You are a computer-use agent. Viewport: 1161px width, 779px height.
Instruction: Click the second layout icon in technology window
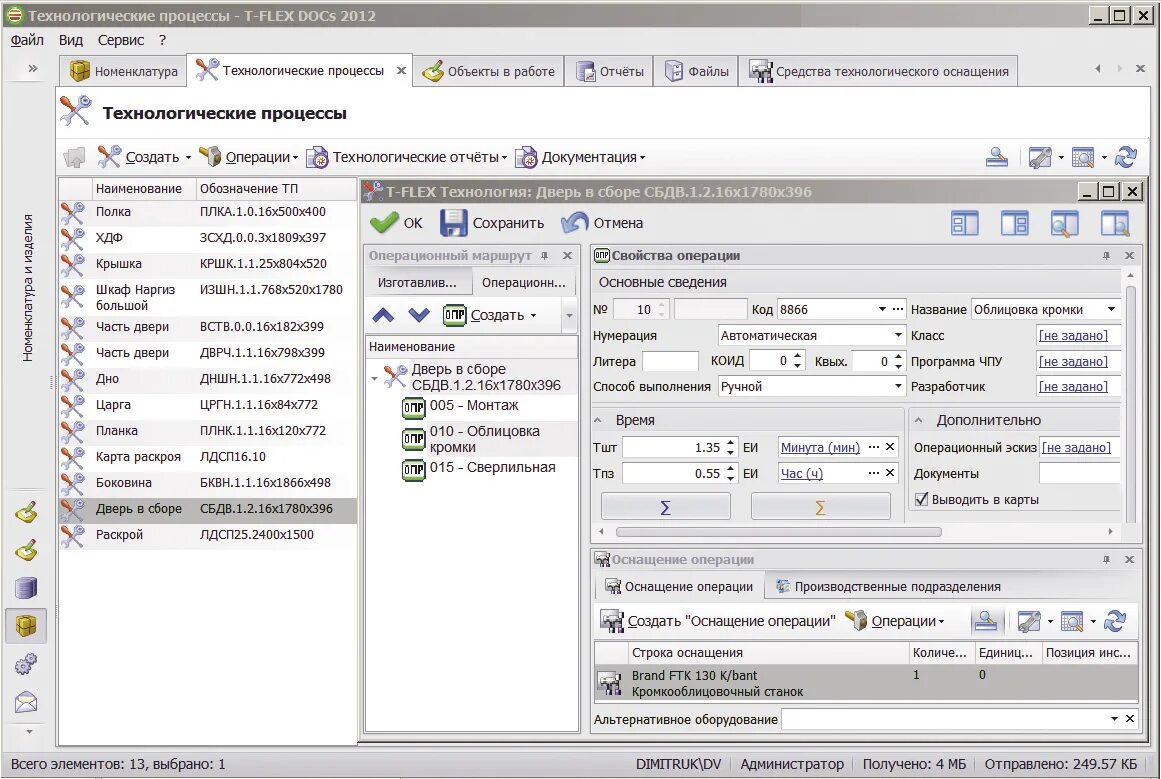(x=1014, y=223)
